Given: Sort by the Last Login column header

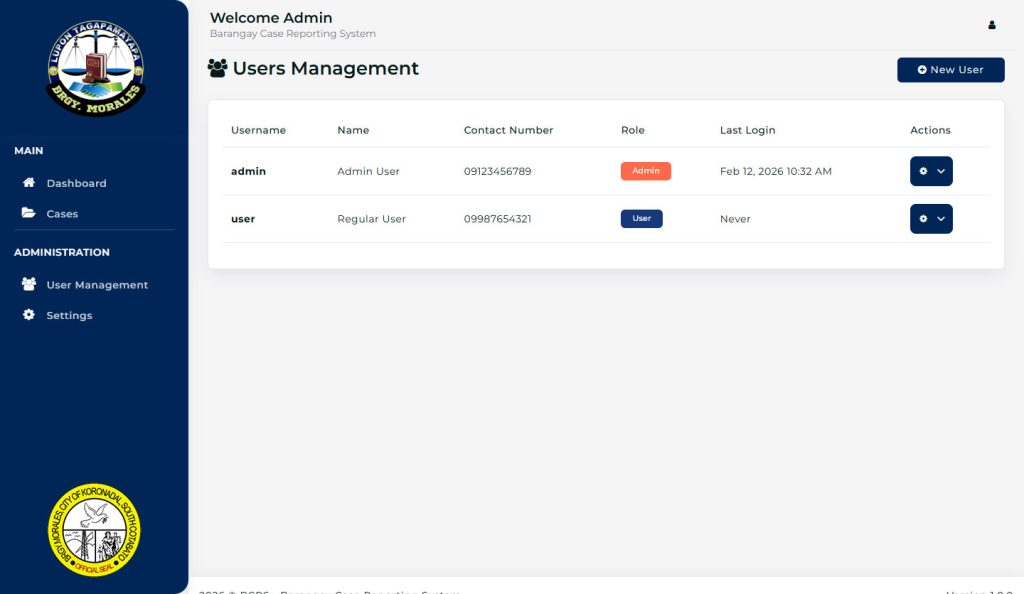Looking at the screenshot, I should click(747, 130).
